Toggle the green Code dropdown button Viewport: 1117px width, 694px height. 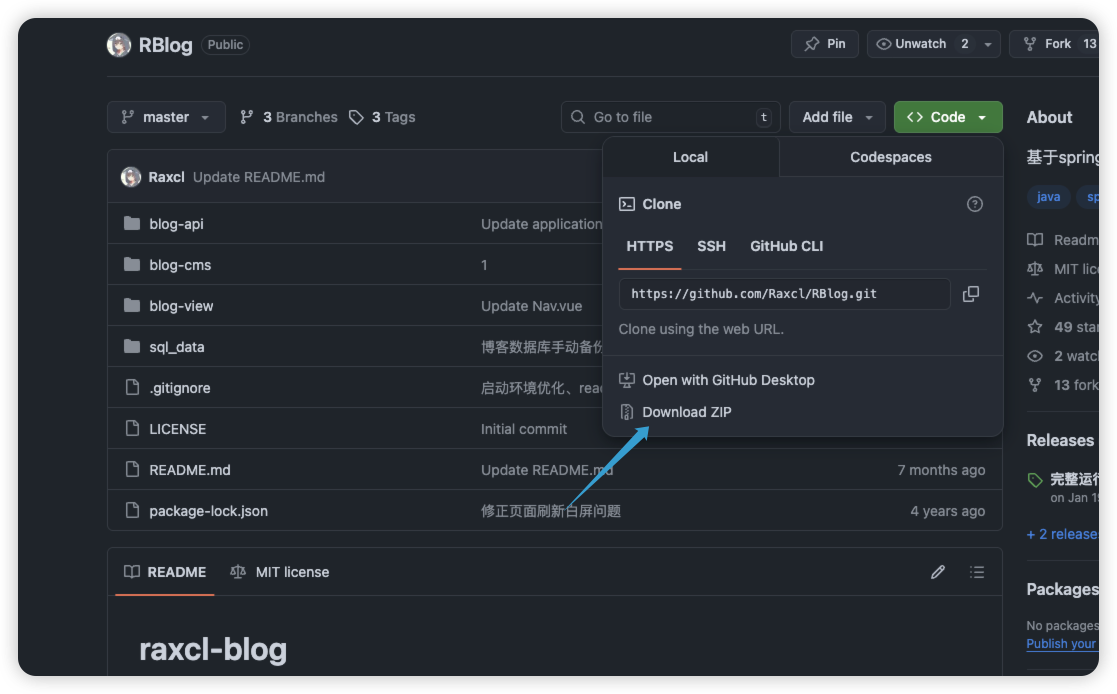point(947,117)
